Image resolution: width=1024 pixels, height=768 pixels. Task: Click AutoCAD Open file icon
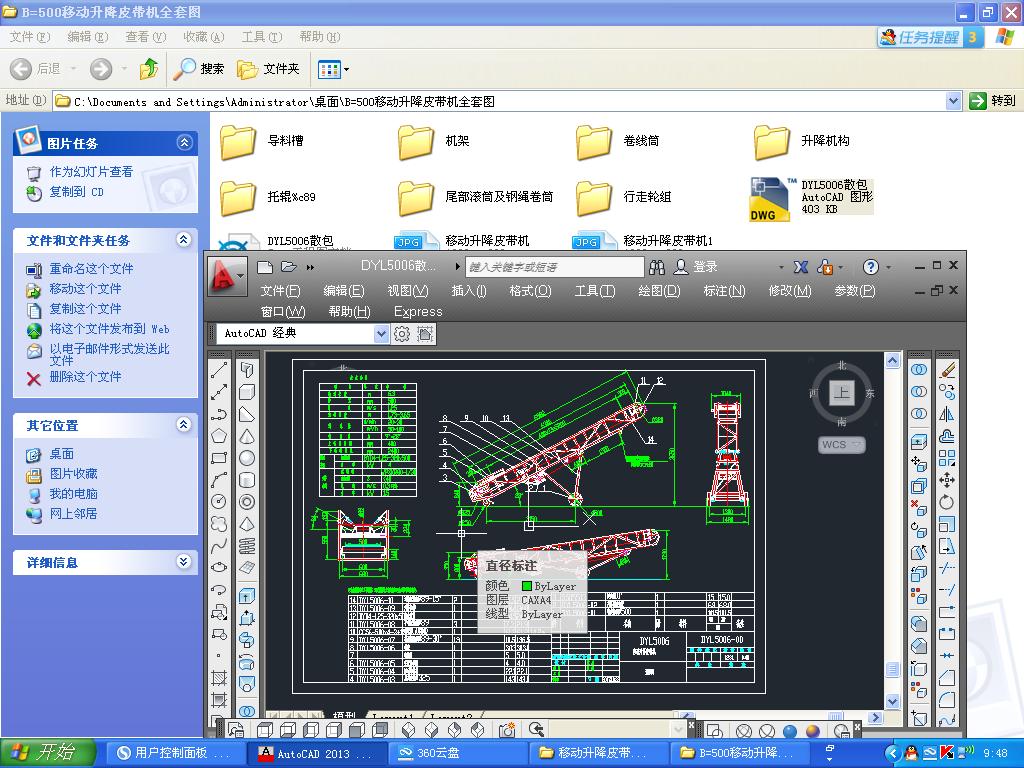click(x=289, y=266)
